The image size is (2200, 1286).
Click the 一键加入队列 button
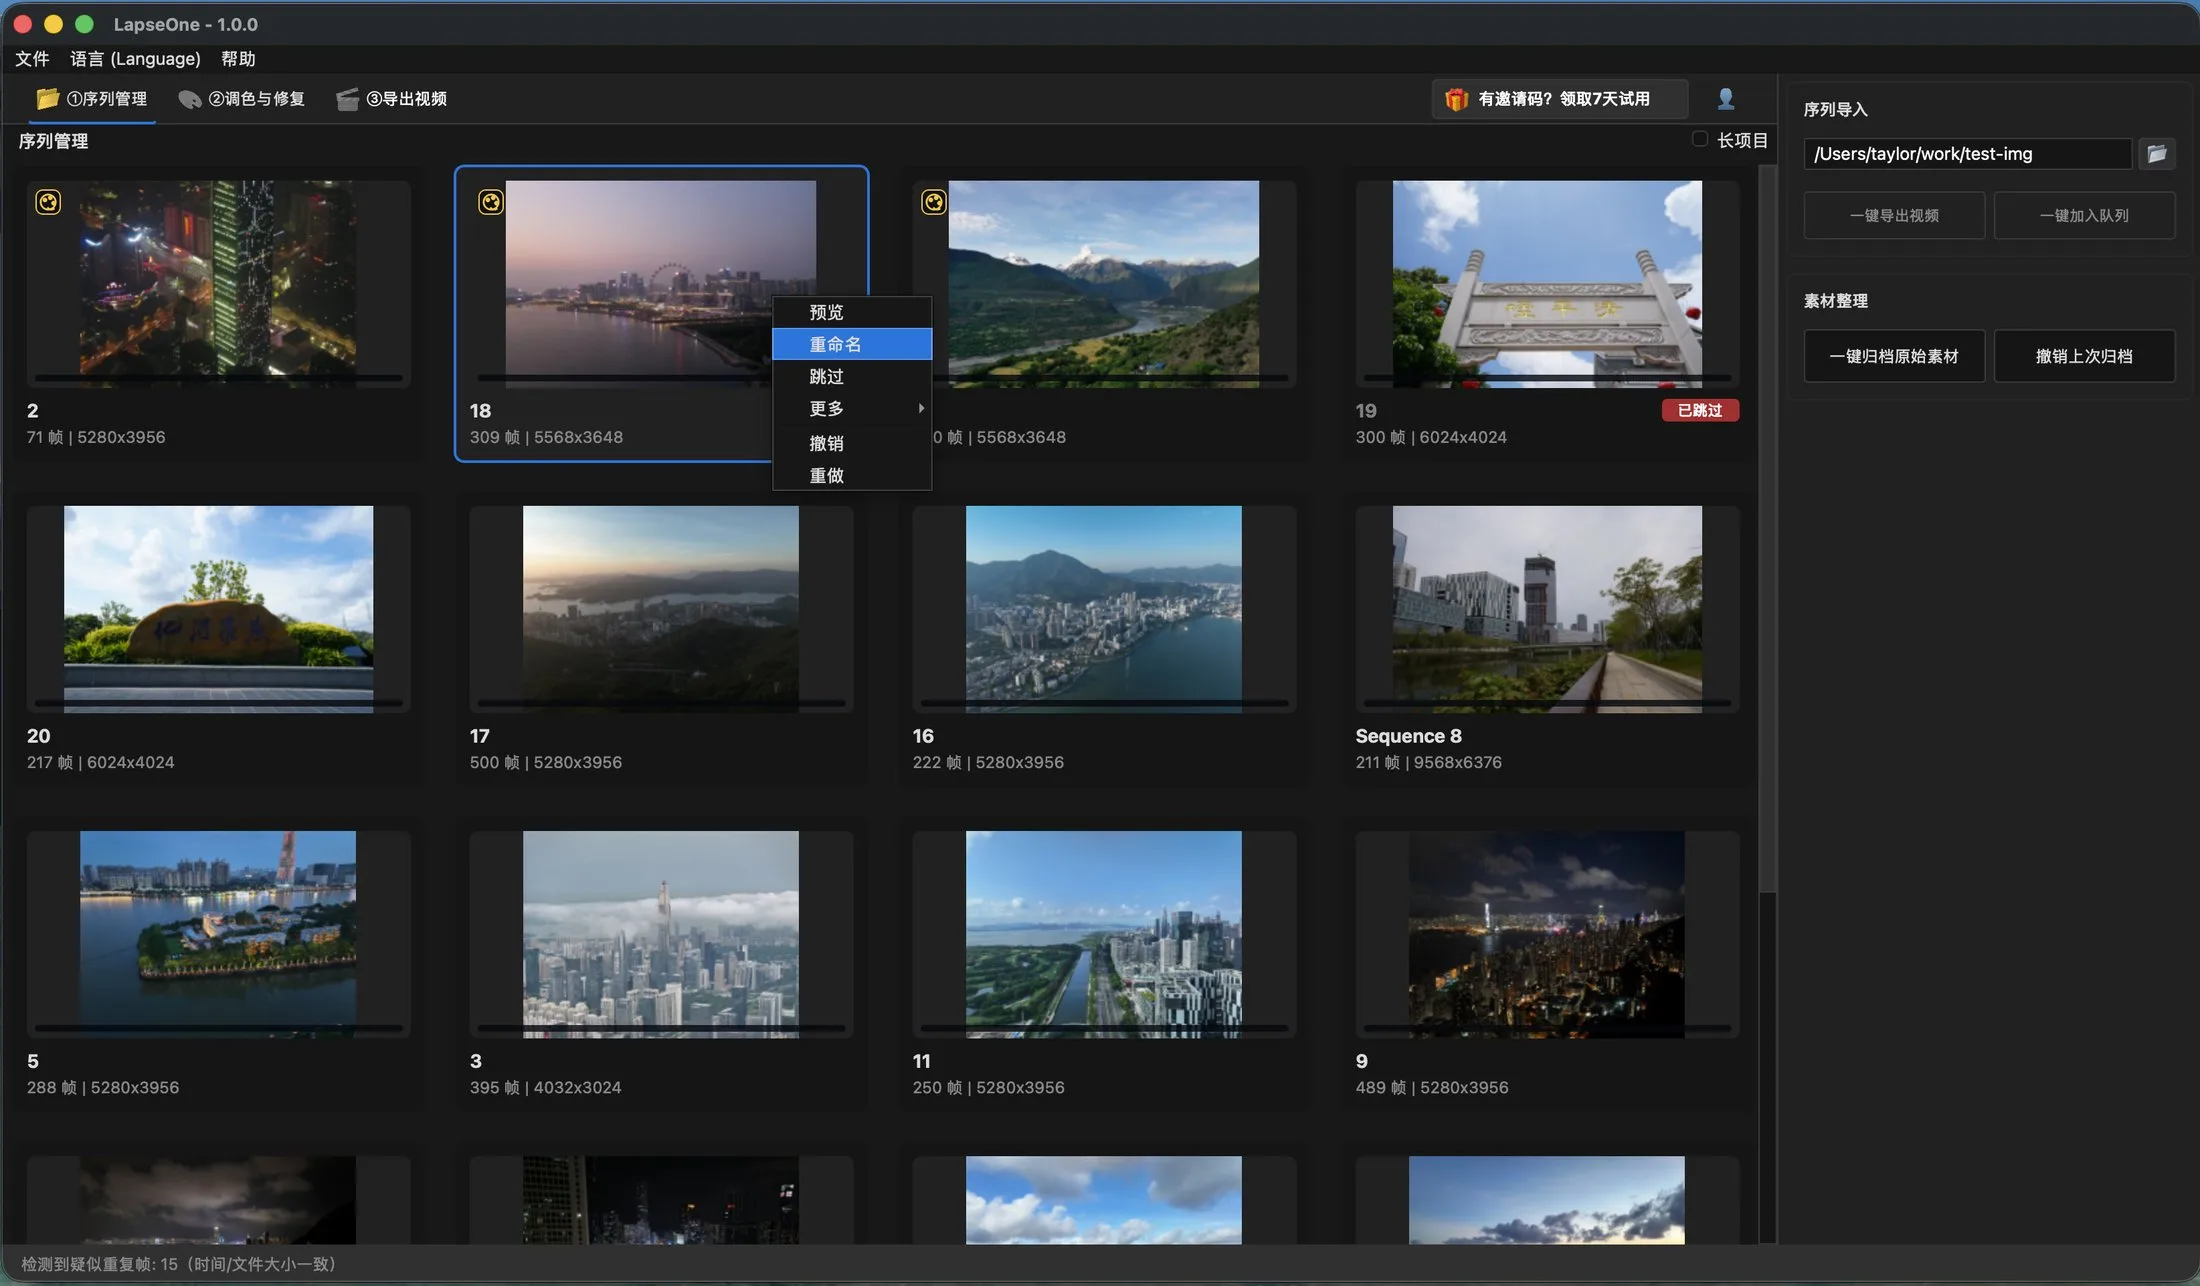[x=2084, y=215]
